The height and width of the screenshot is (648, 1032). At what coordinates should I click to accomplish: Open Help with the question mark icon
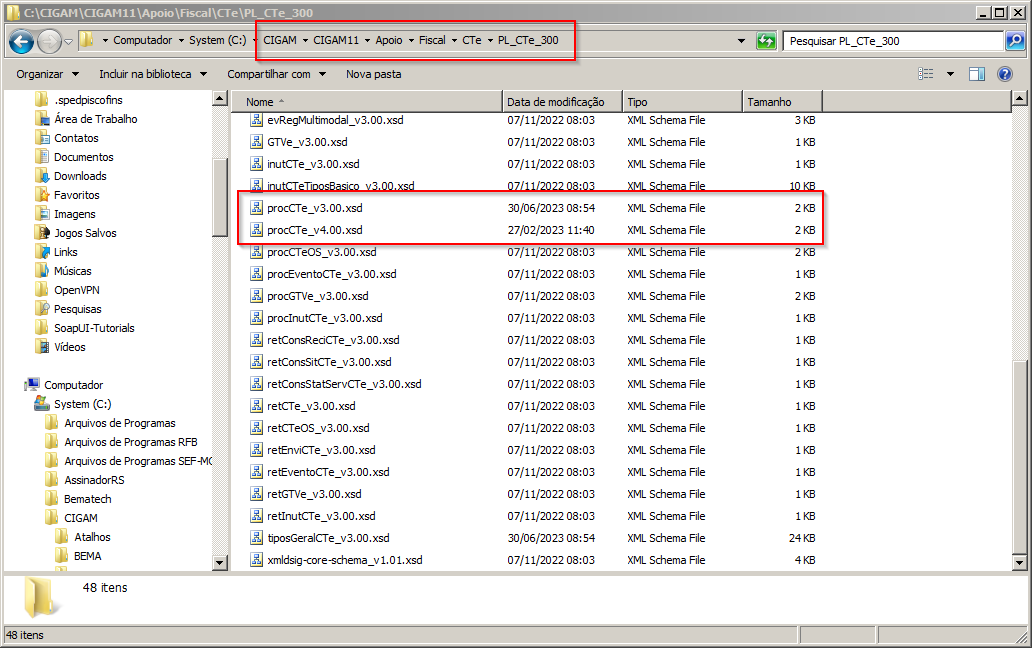[x=1005, y=74]
